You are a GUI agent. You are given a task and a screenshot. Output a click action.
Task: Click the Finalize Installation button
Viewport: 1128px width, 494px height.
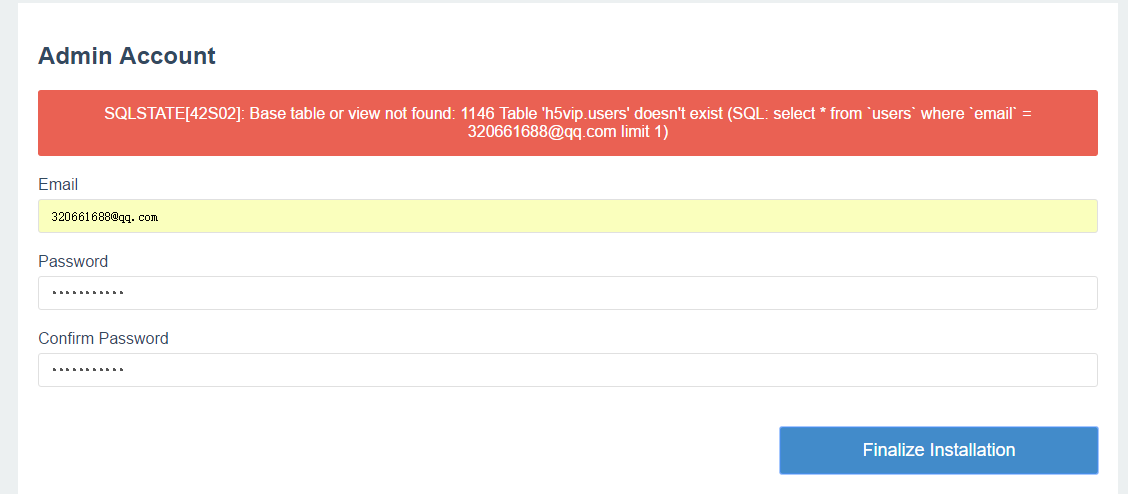(x=938, y=450)
